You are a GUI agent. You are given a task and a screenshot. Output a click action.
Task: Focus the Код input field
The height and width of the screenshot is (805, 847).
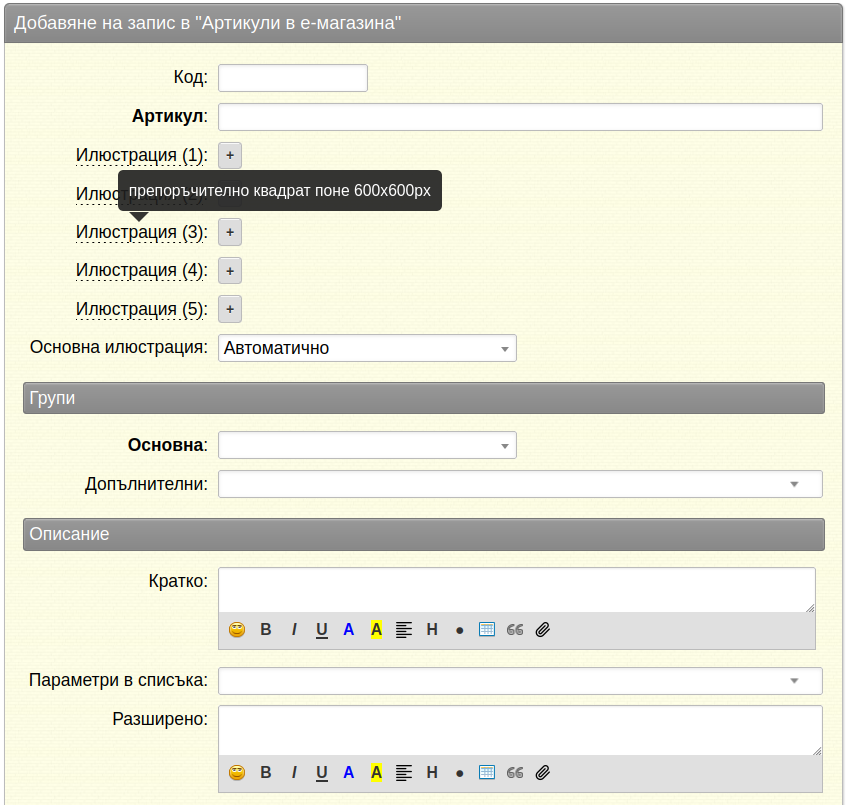pyautogui.click(x=293, y=78)
